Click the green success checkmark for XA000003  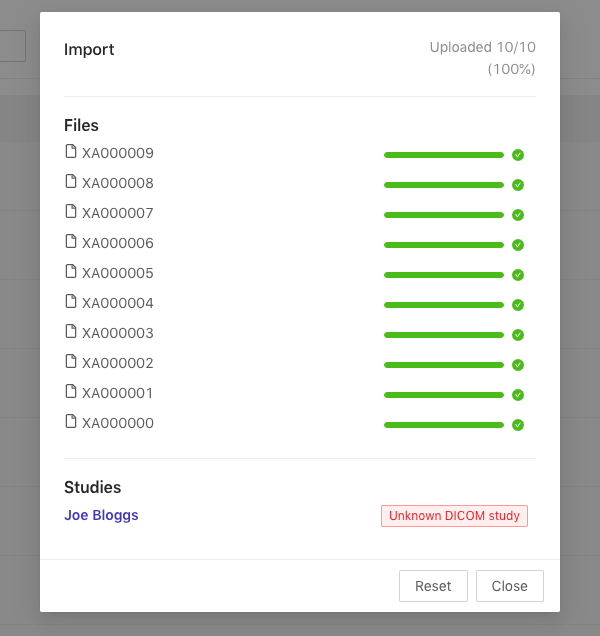pos(518,335)
